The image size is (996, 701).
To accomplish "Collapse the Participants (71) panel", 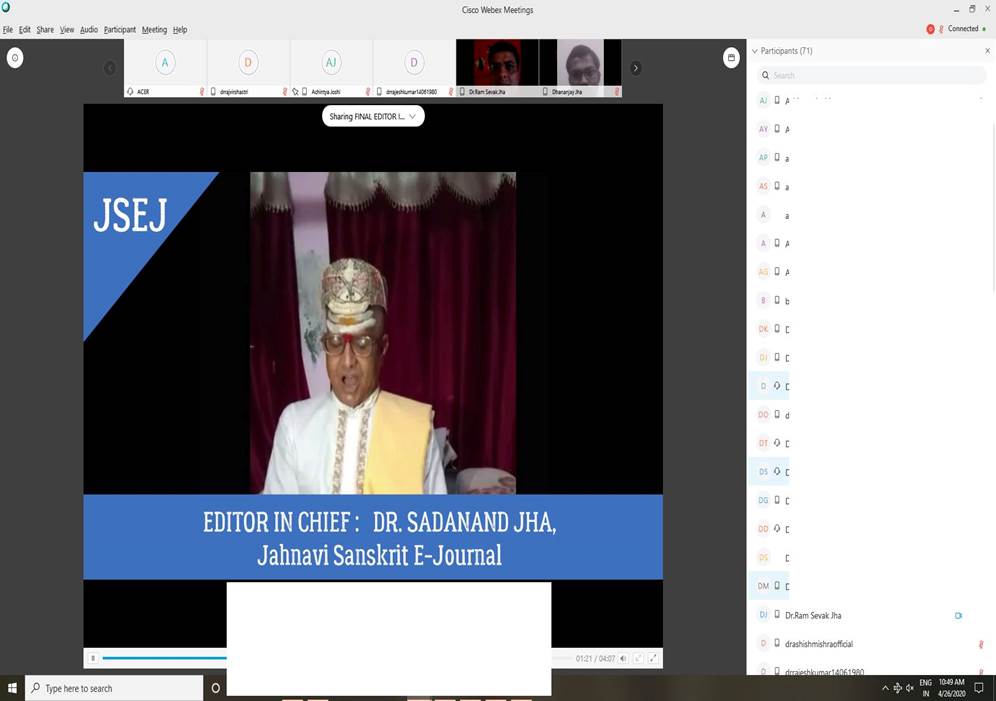I will click(x=755, y=51).
